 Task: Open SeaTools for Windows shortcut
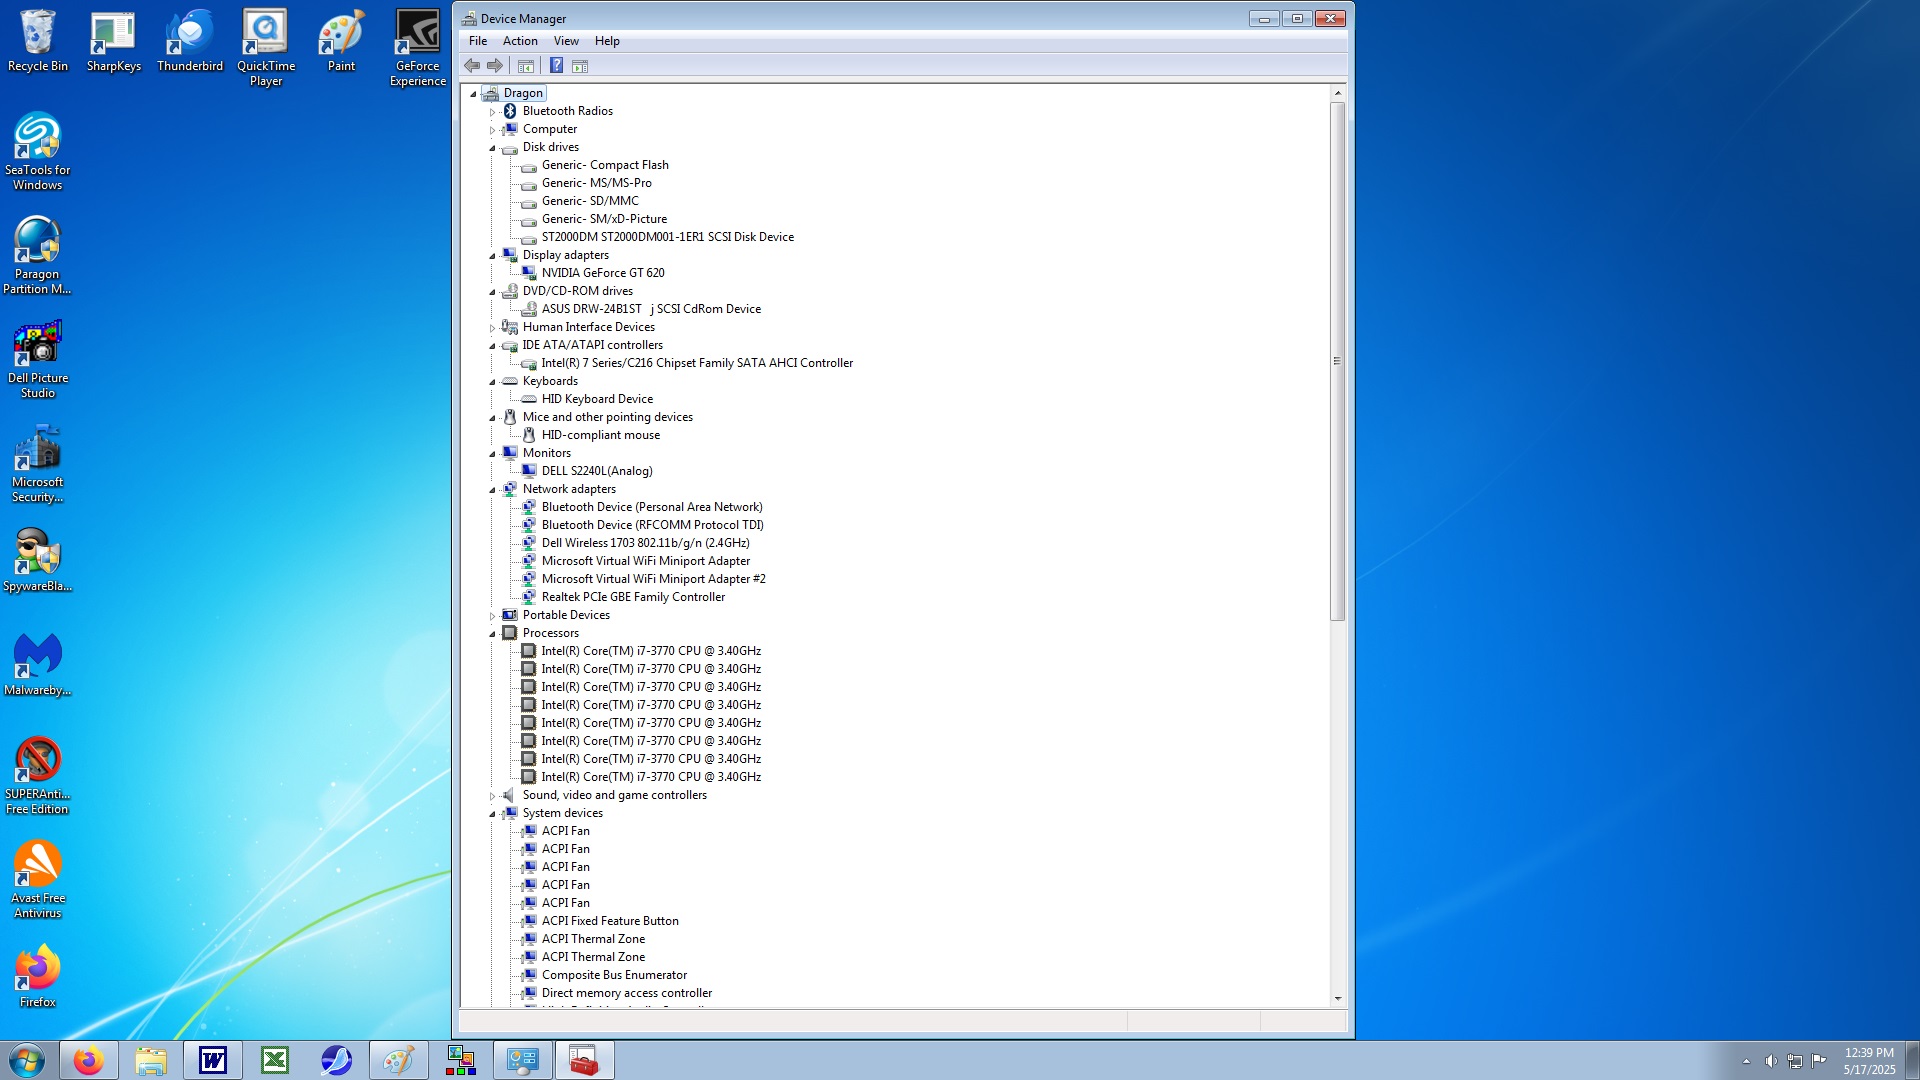tap(38, 152)
